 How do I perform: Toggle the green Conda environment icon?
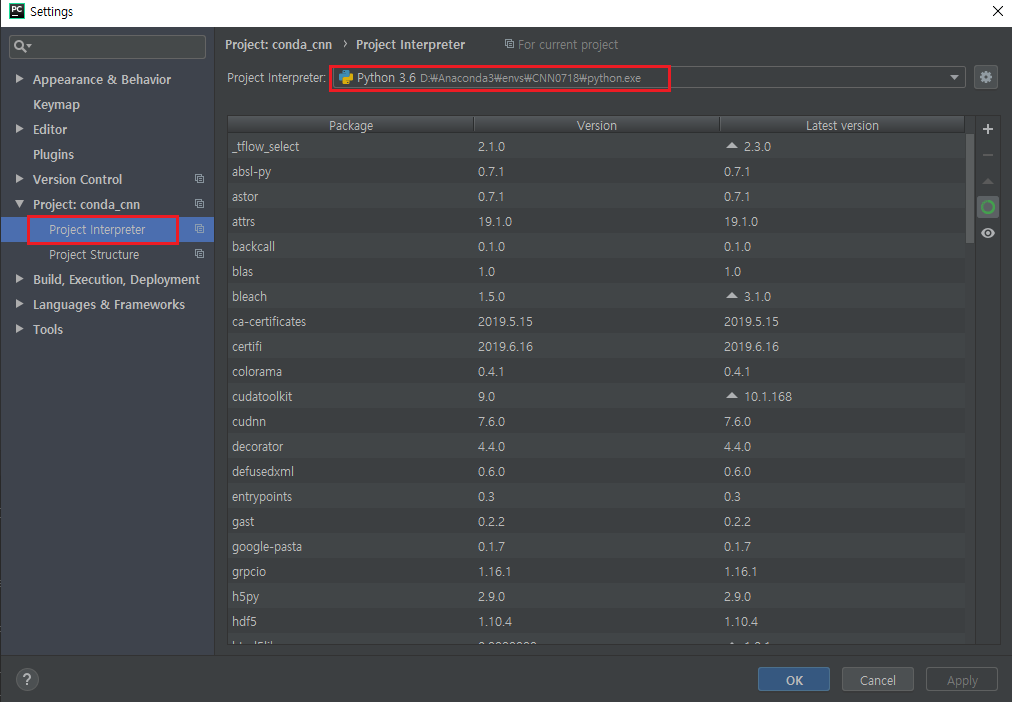click(987, 207)
